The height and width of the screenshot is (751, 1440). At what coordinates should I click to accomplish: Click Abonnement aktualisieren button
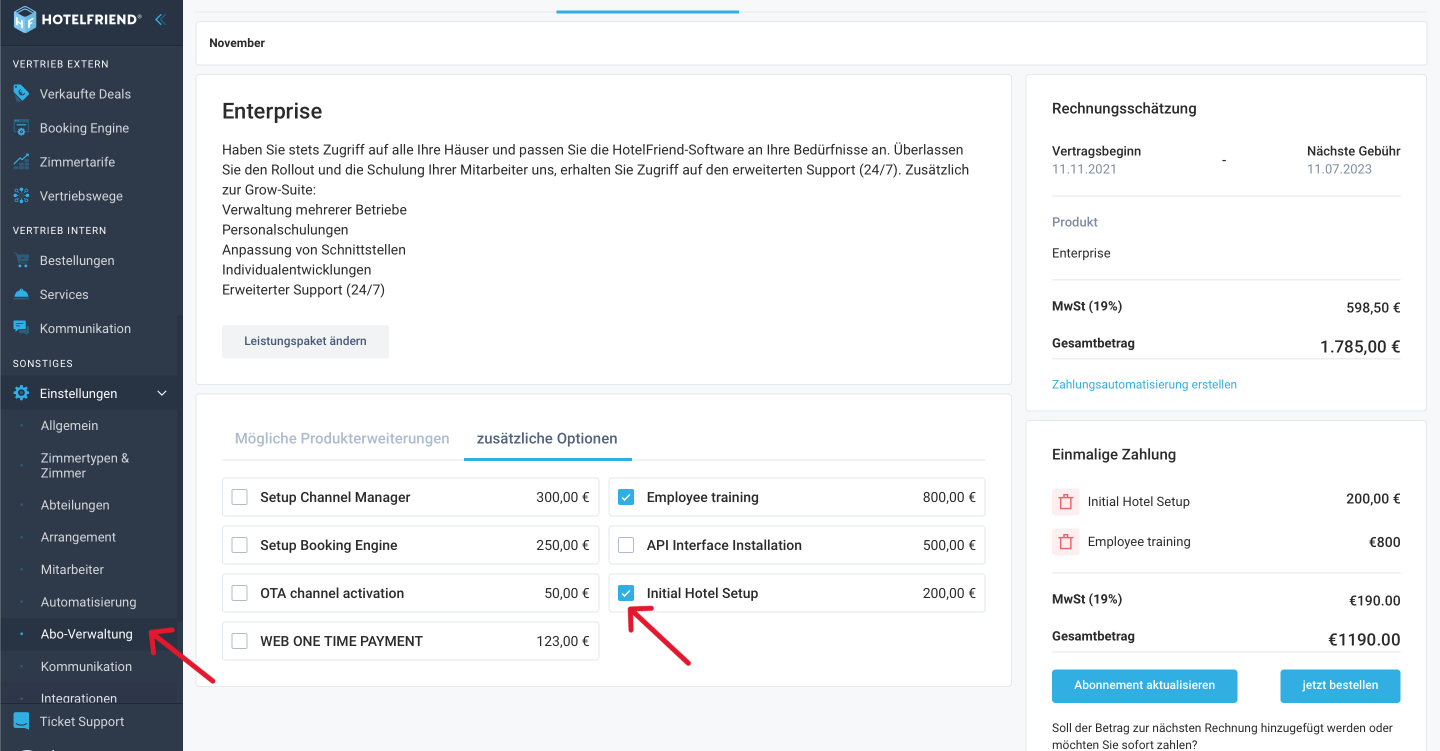[1144, 686]
